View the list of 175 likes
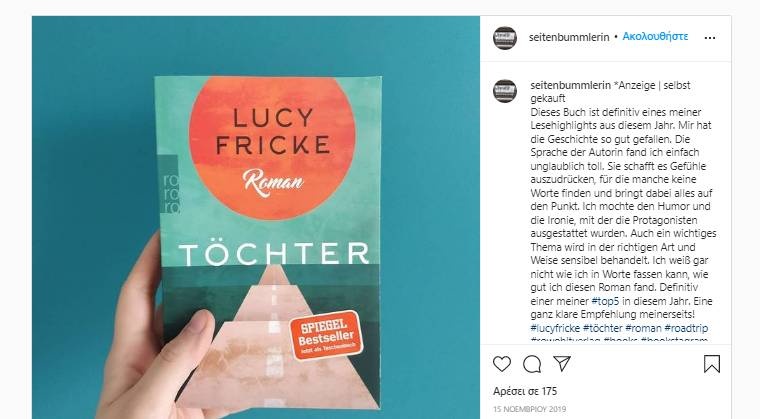The image size is (760, 419). (x=525, y=391)
